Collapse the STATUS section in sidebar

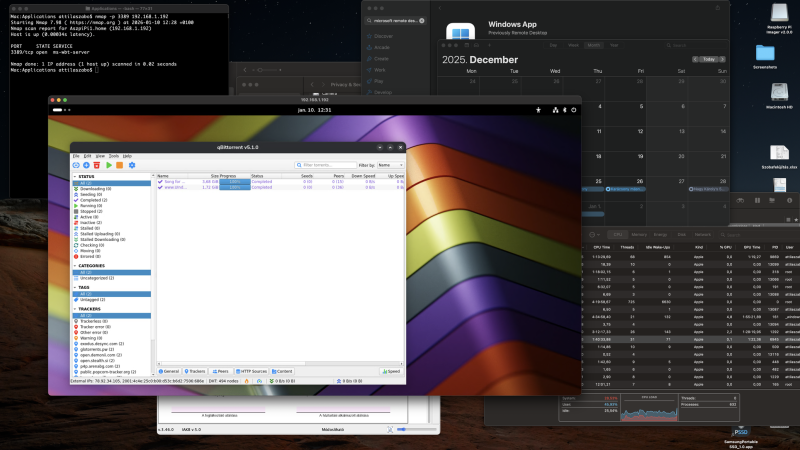point(75,177)
